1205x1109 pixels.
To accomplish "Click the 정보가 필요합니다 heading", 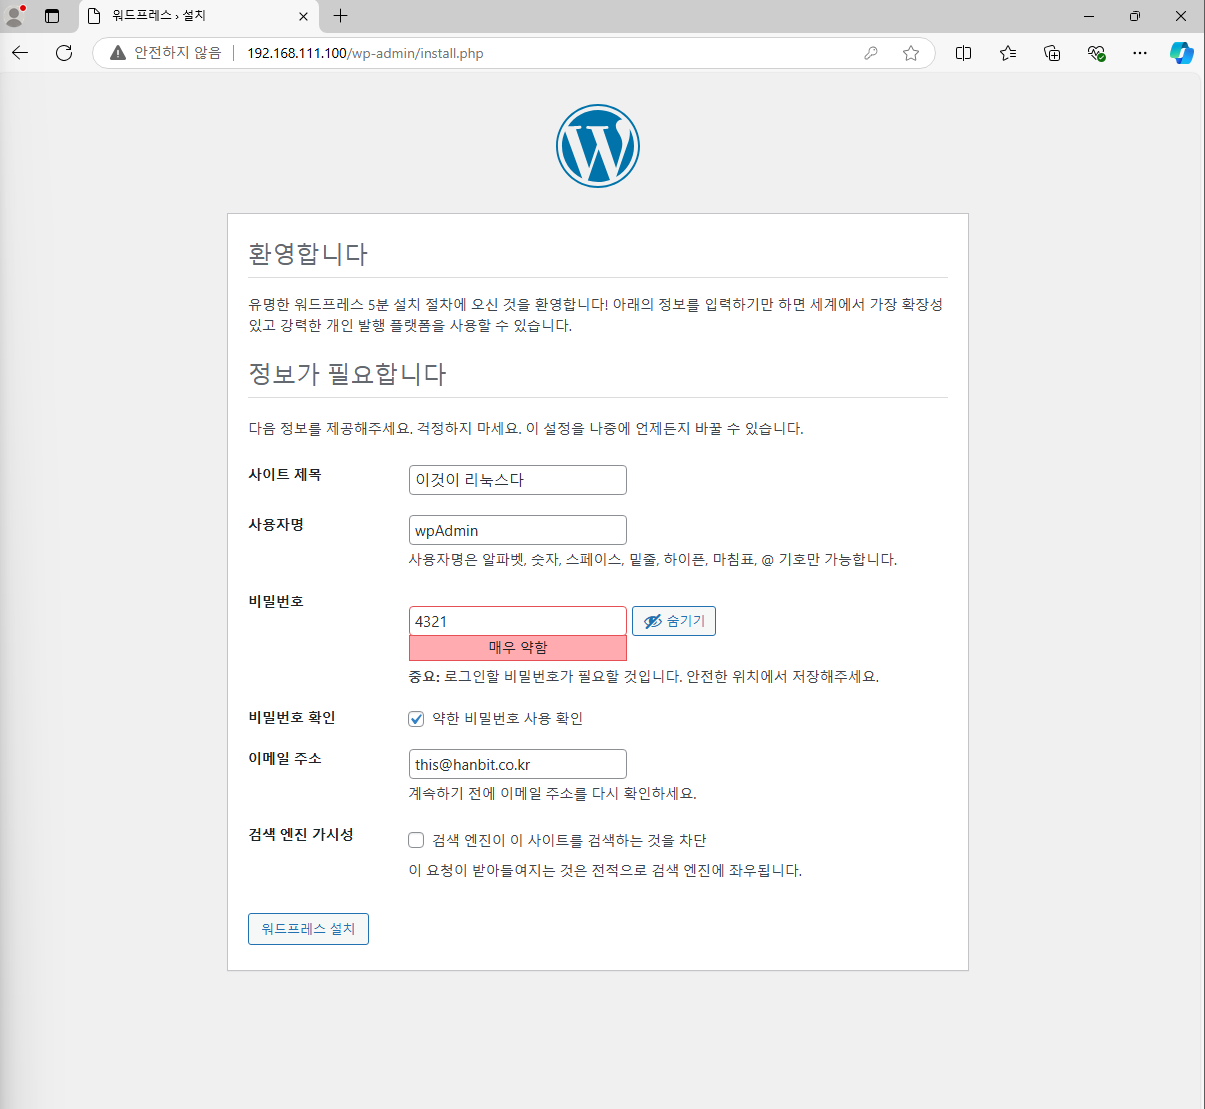I will (347, 374).
